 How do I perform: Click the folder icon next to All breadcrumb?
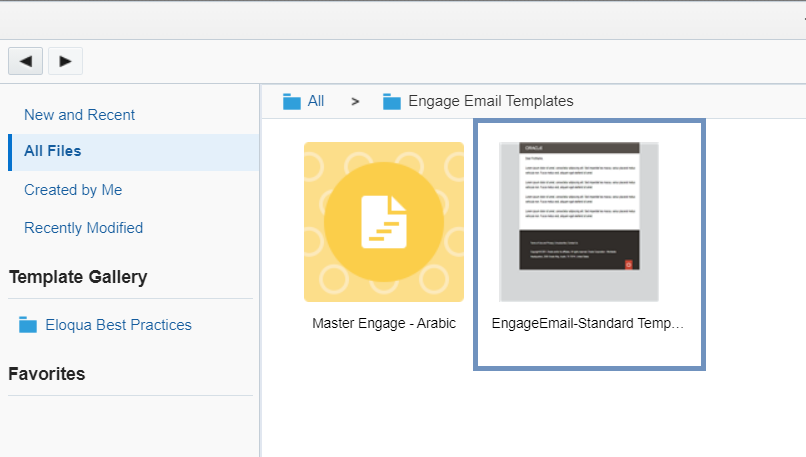point(292,101)
